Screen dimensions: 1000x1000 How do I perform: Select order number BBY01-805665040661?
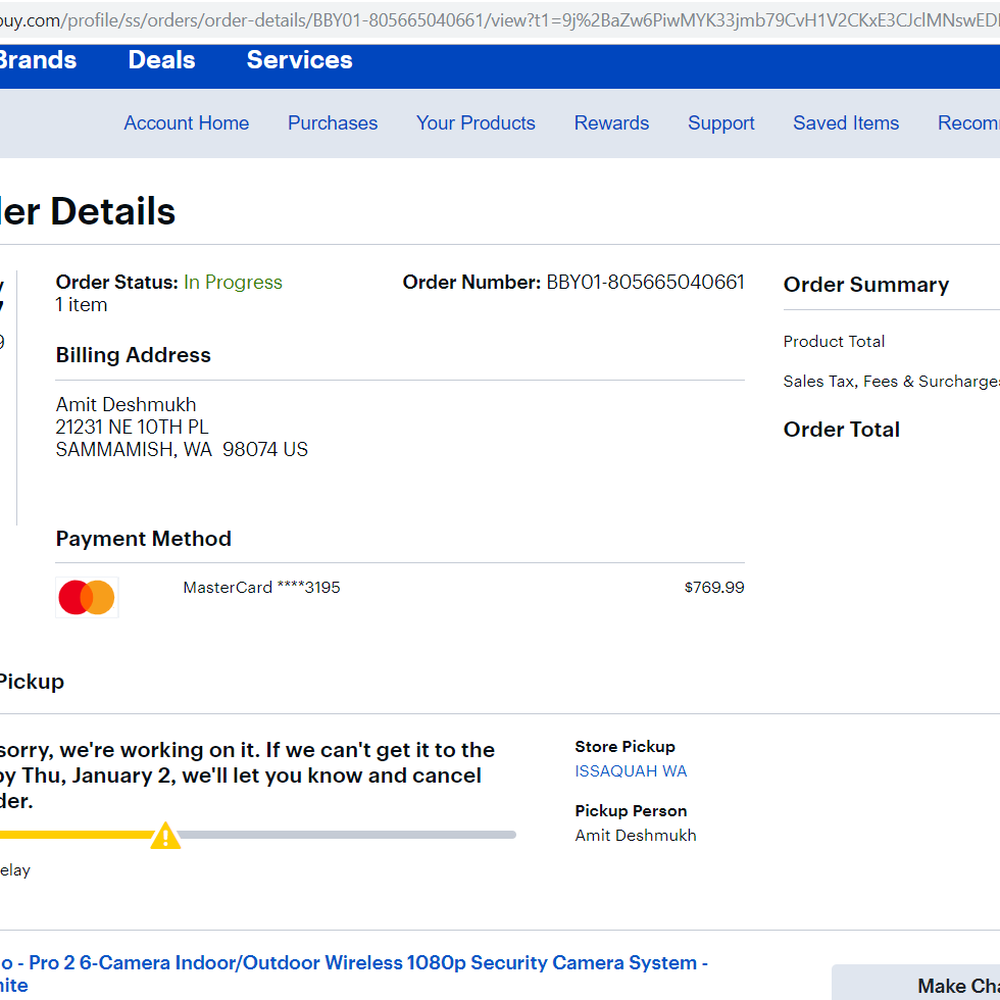click(x=645, y=282)
